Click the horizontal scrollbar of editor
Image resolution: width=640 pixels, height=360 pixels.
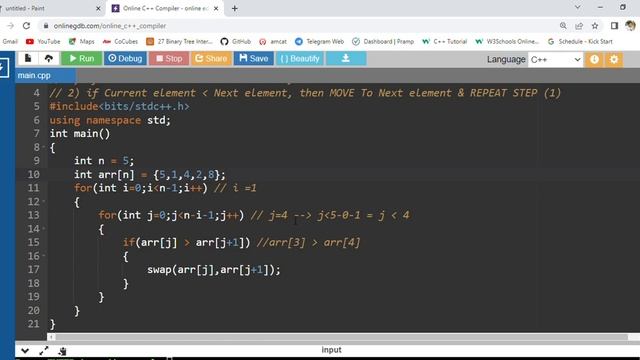coord(341,337)
